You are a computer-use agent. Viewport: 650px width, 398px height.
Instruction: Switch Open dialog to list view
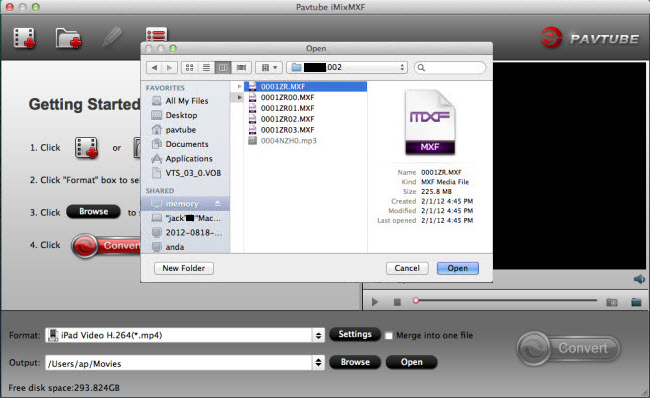point(206,68)
